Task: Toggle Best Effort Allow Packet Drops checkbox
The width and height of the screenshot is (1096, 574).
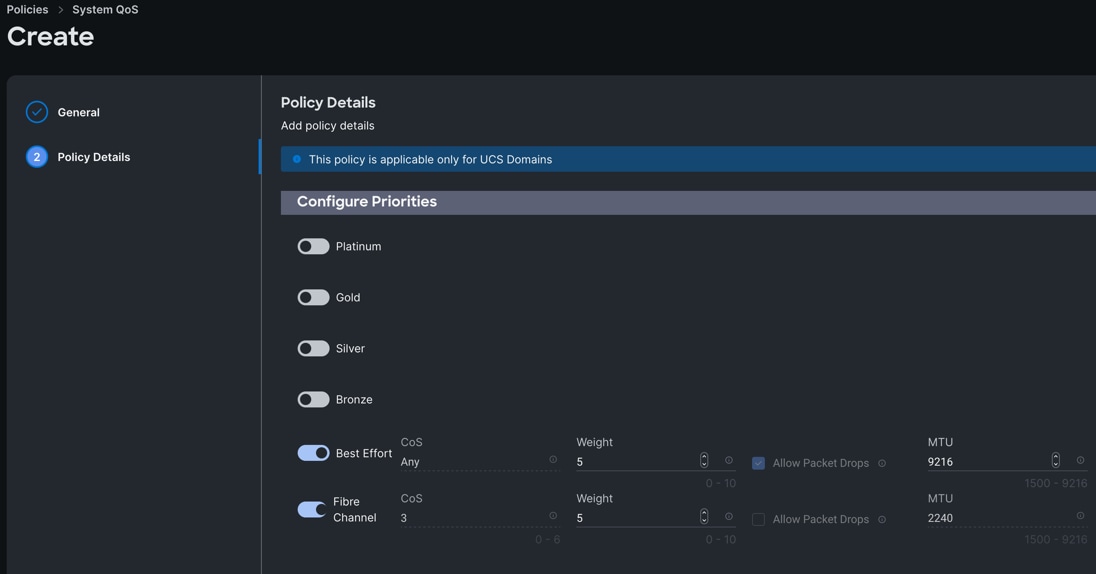Action: (758, 463)
